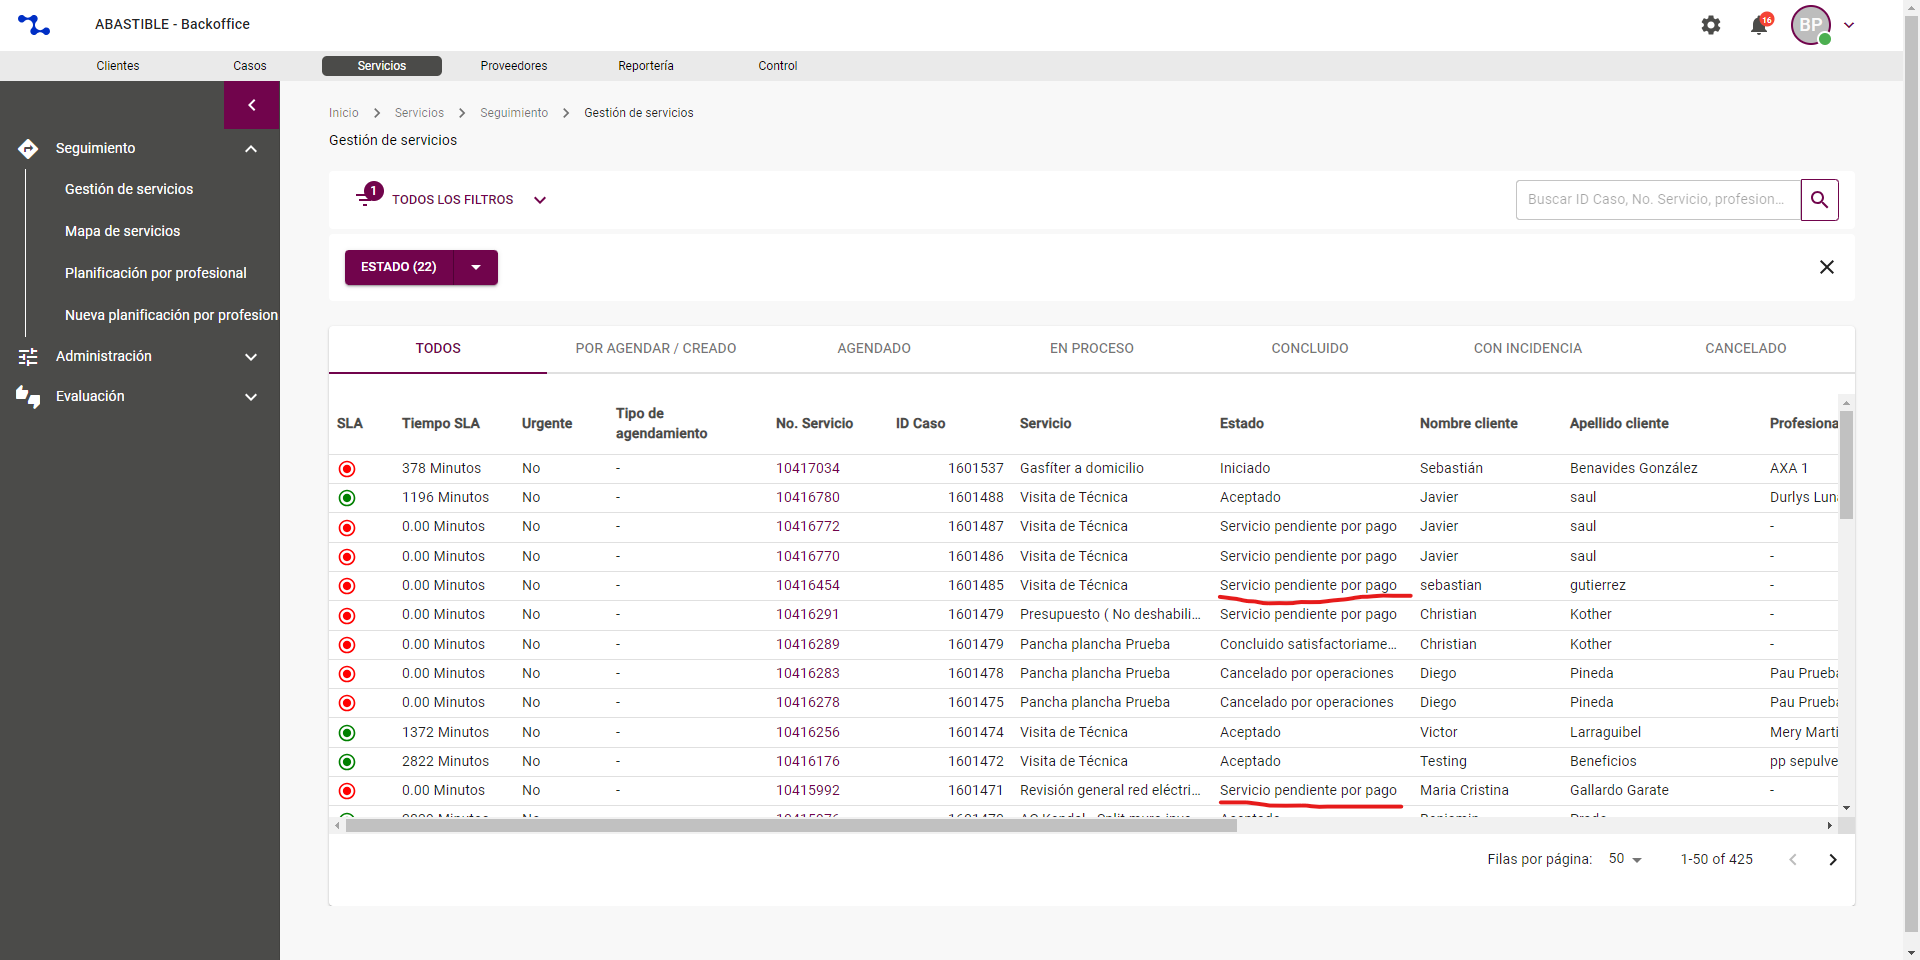Go to previous page of results

[1793, 860]
